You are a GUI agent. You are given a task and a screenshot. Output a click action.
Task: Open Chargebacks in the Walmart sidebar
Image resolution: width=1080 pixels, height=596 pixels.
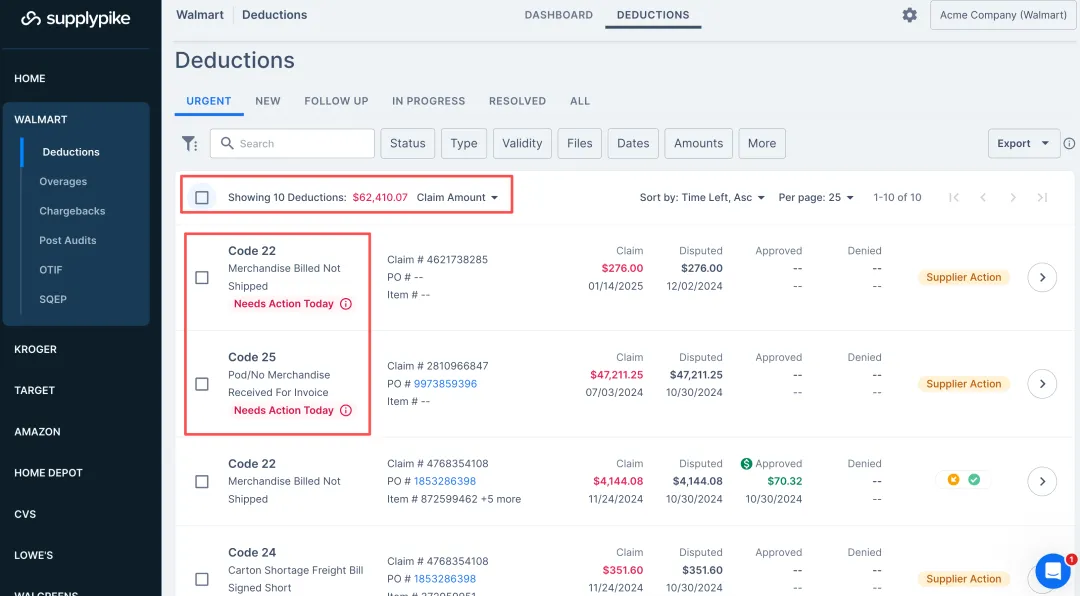click(x=72, y=211)
